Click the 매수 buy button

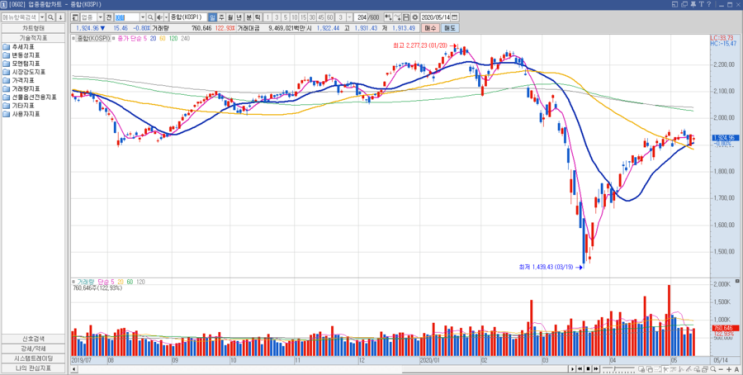[430, 28]
